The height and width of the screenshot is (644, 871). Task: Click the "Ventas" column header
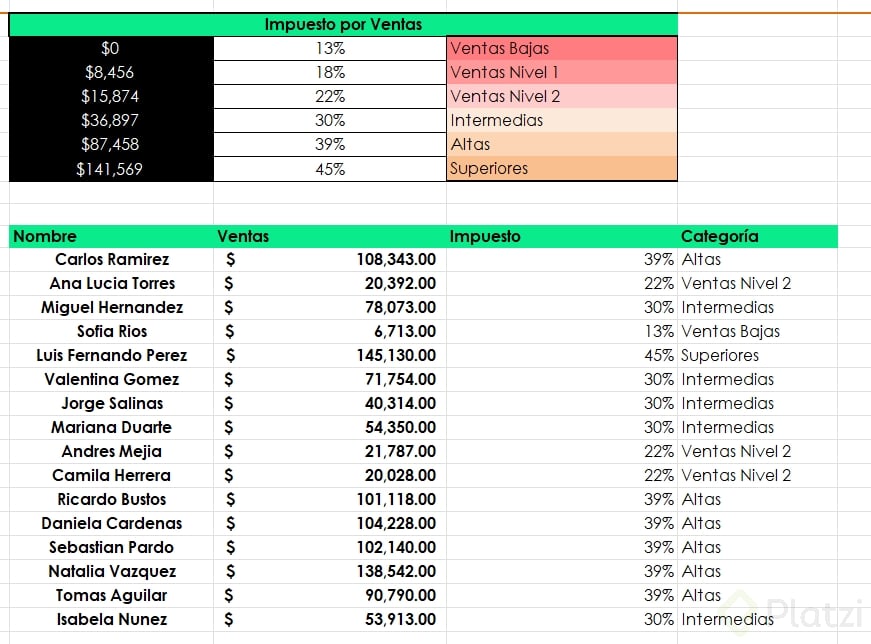point(243,237)
